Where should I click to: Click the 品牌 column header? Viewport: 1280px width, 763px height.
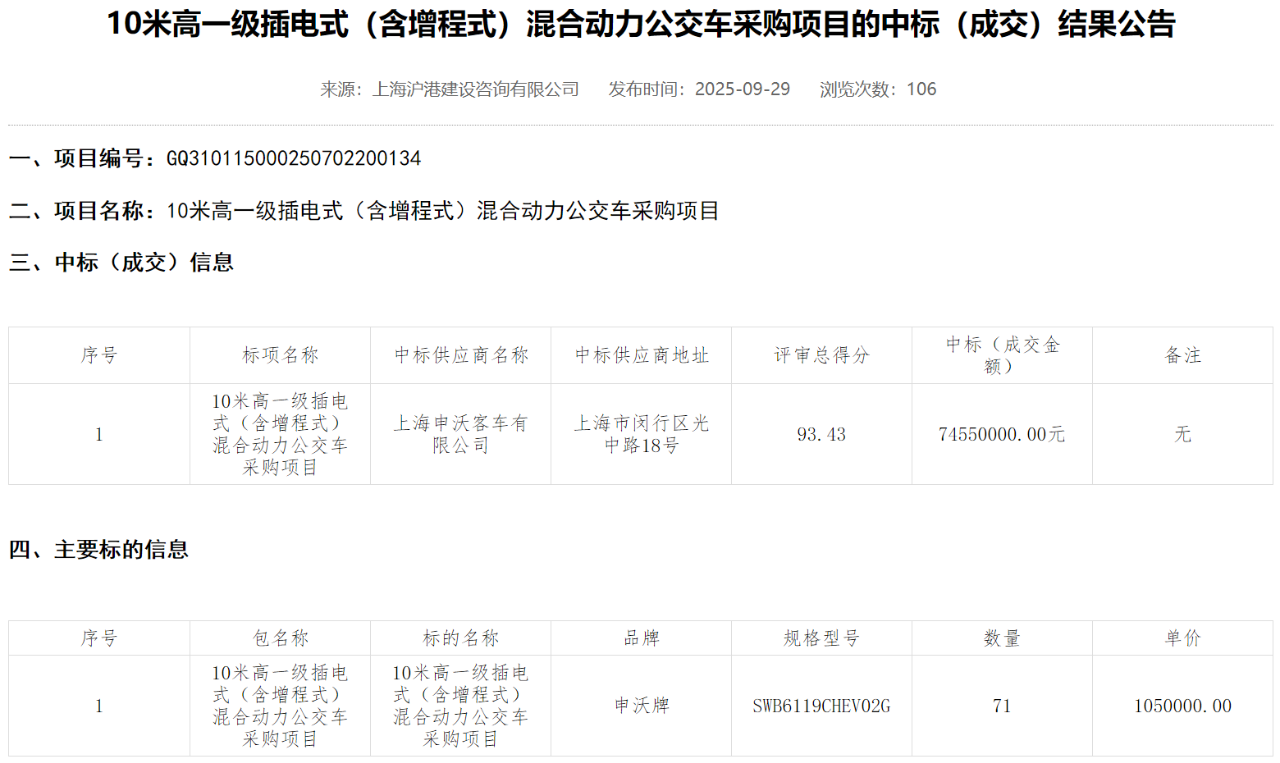tap(641, 638)
